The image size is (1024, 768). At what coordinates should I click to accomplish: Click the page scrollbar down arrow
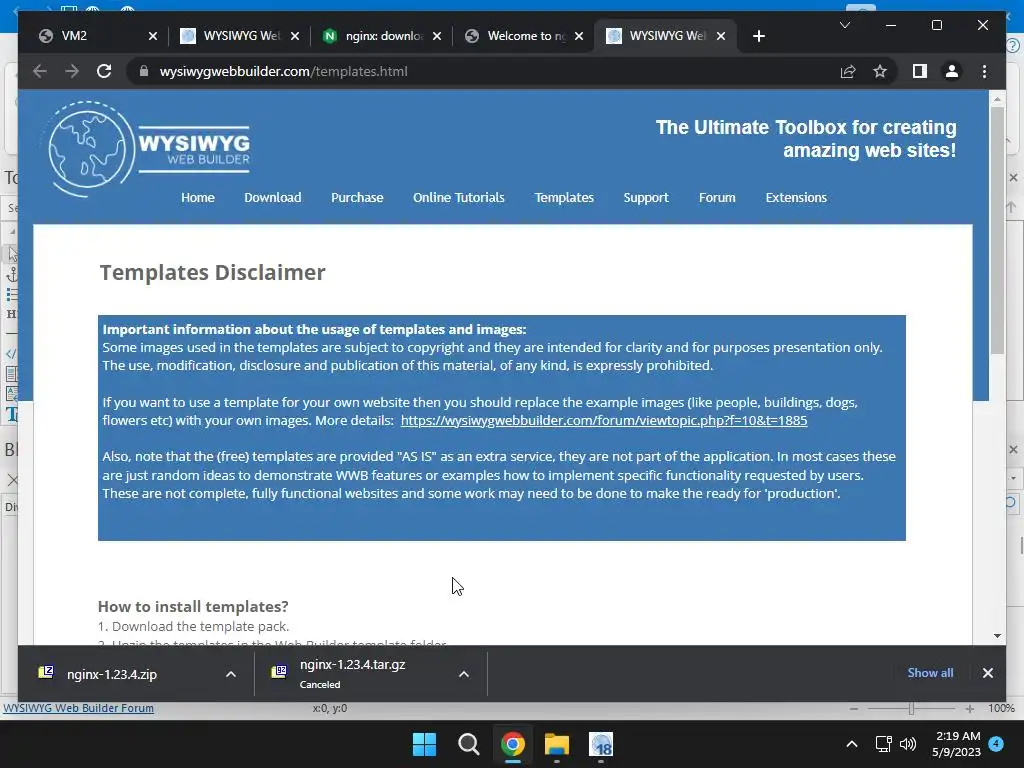[997, 635]
